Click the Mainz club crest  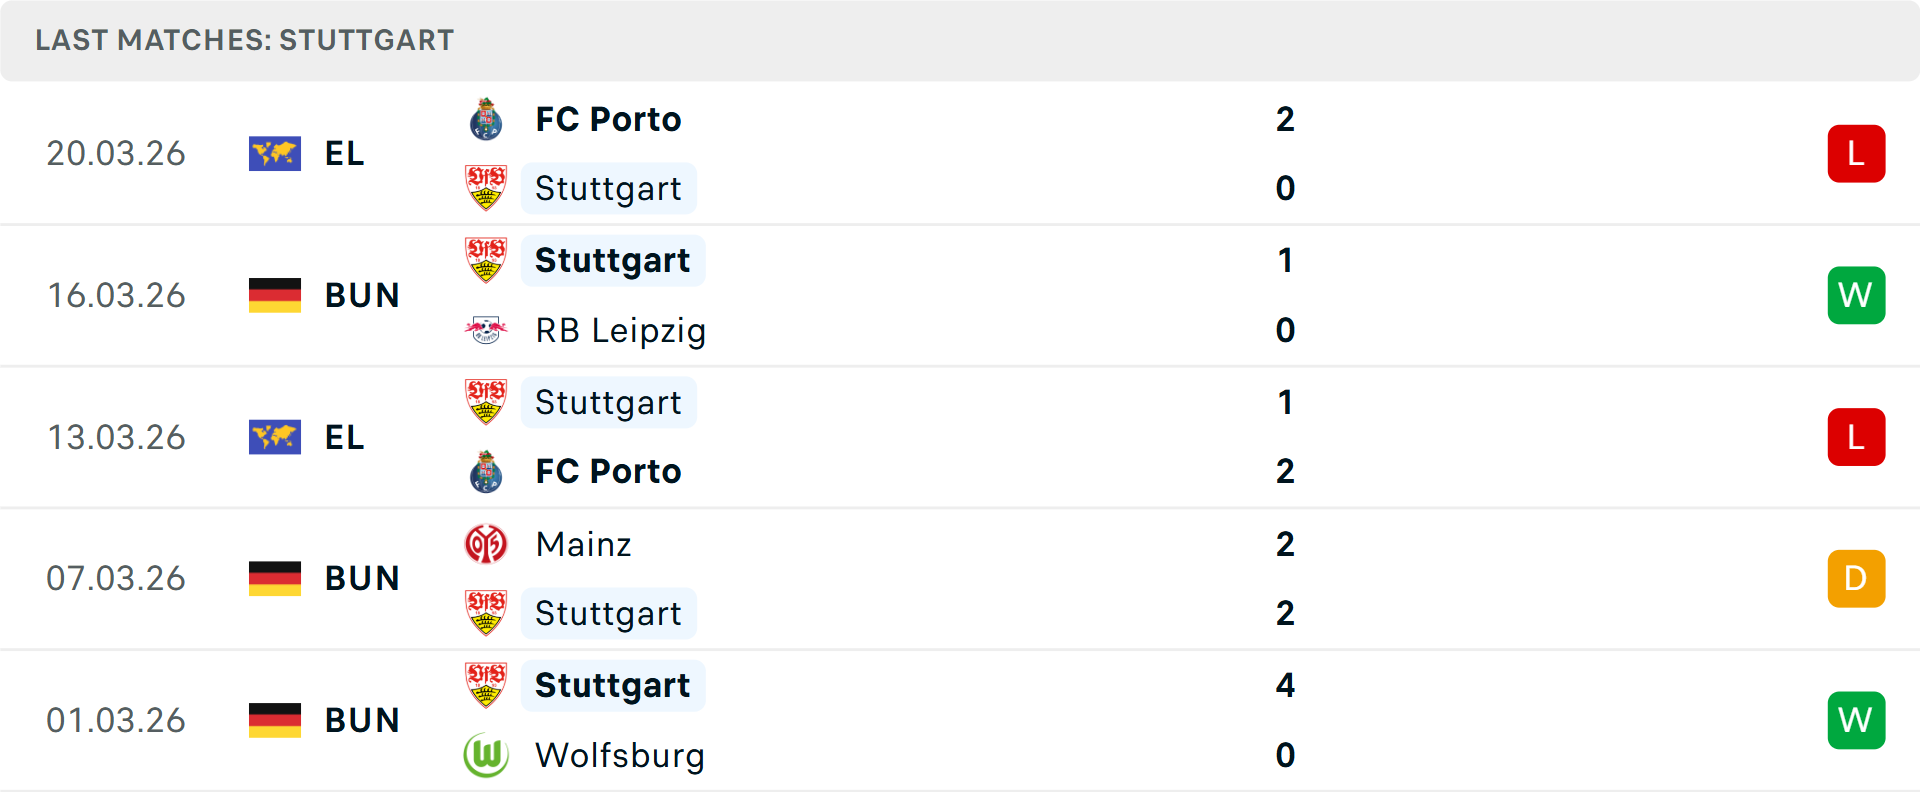487,544
